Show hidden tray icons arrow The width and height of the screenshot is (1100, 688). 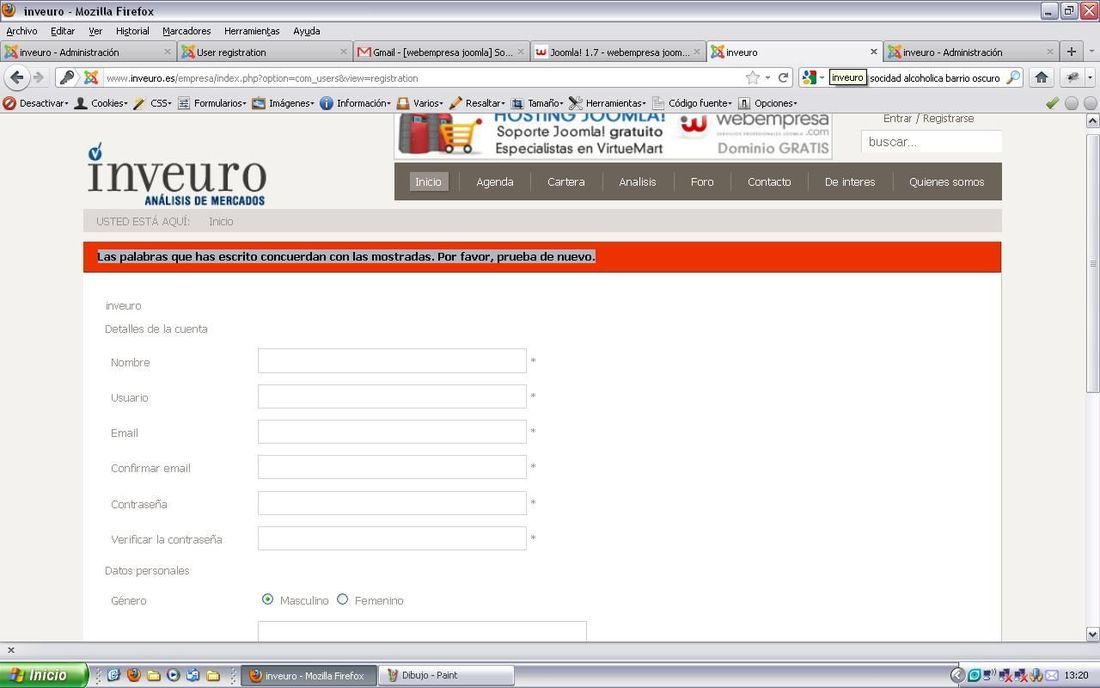[958, 675]
